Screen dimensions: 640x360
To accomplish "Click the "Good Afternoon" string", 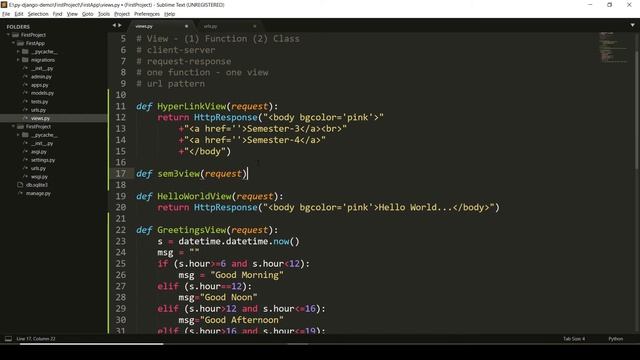I will (x=241, y=320).
